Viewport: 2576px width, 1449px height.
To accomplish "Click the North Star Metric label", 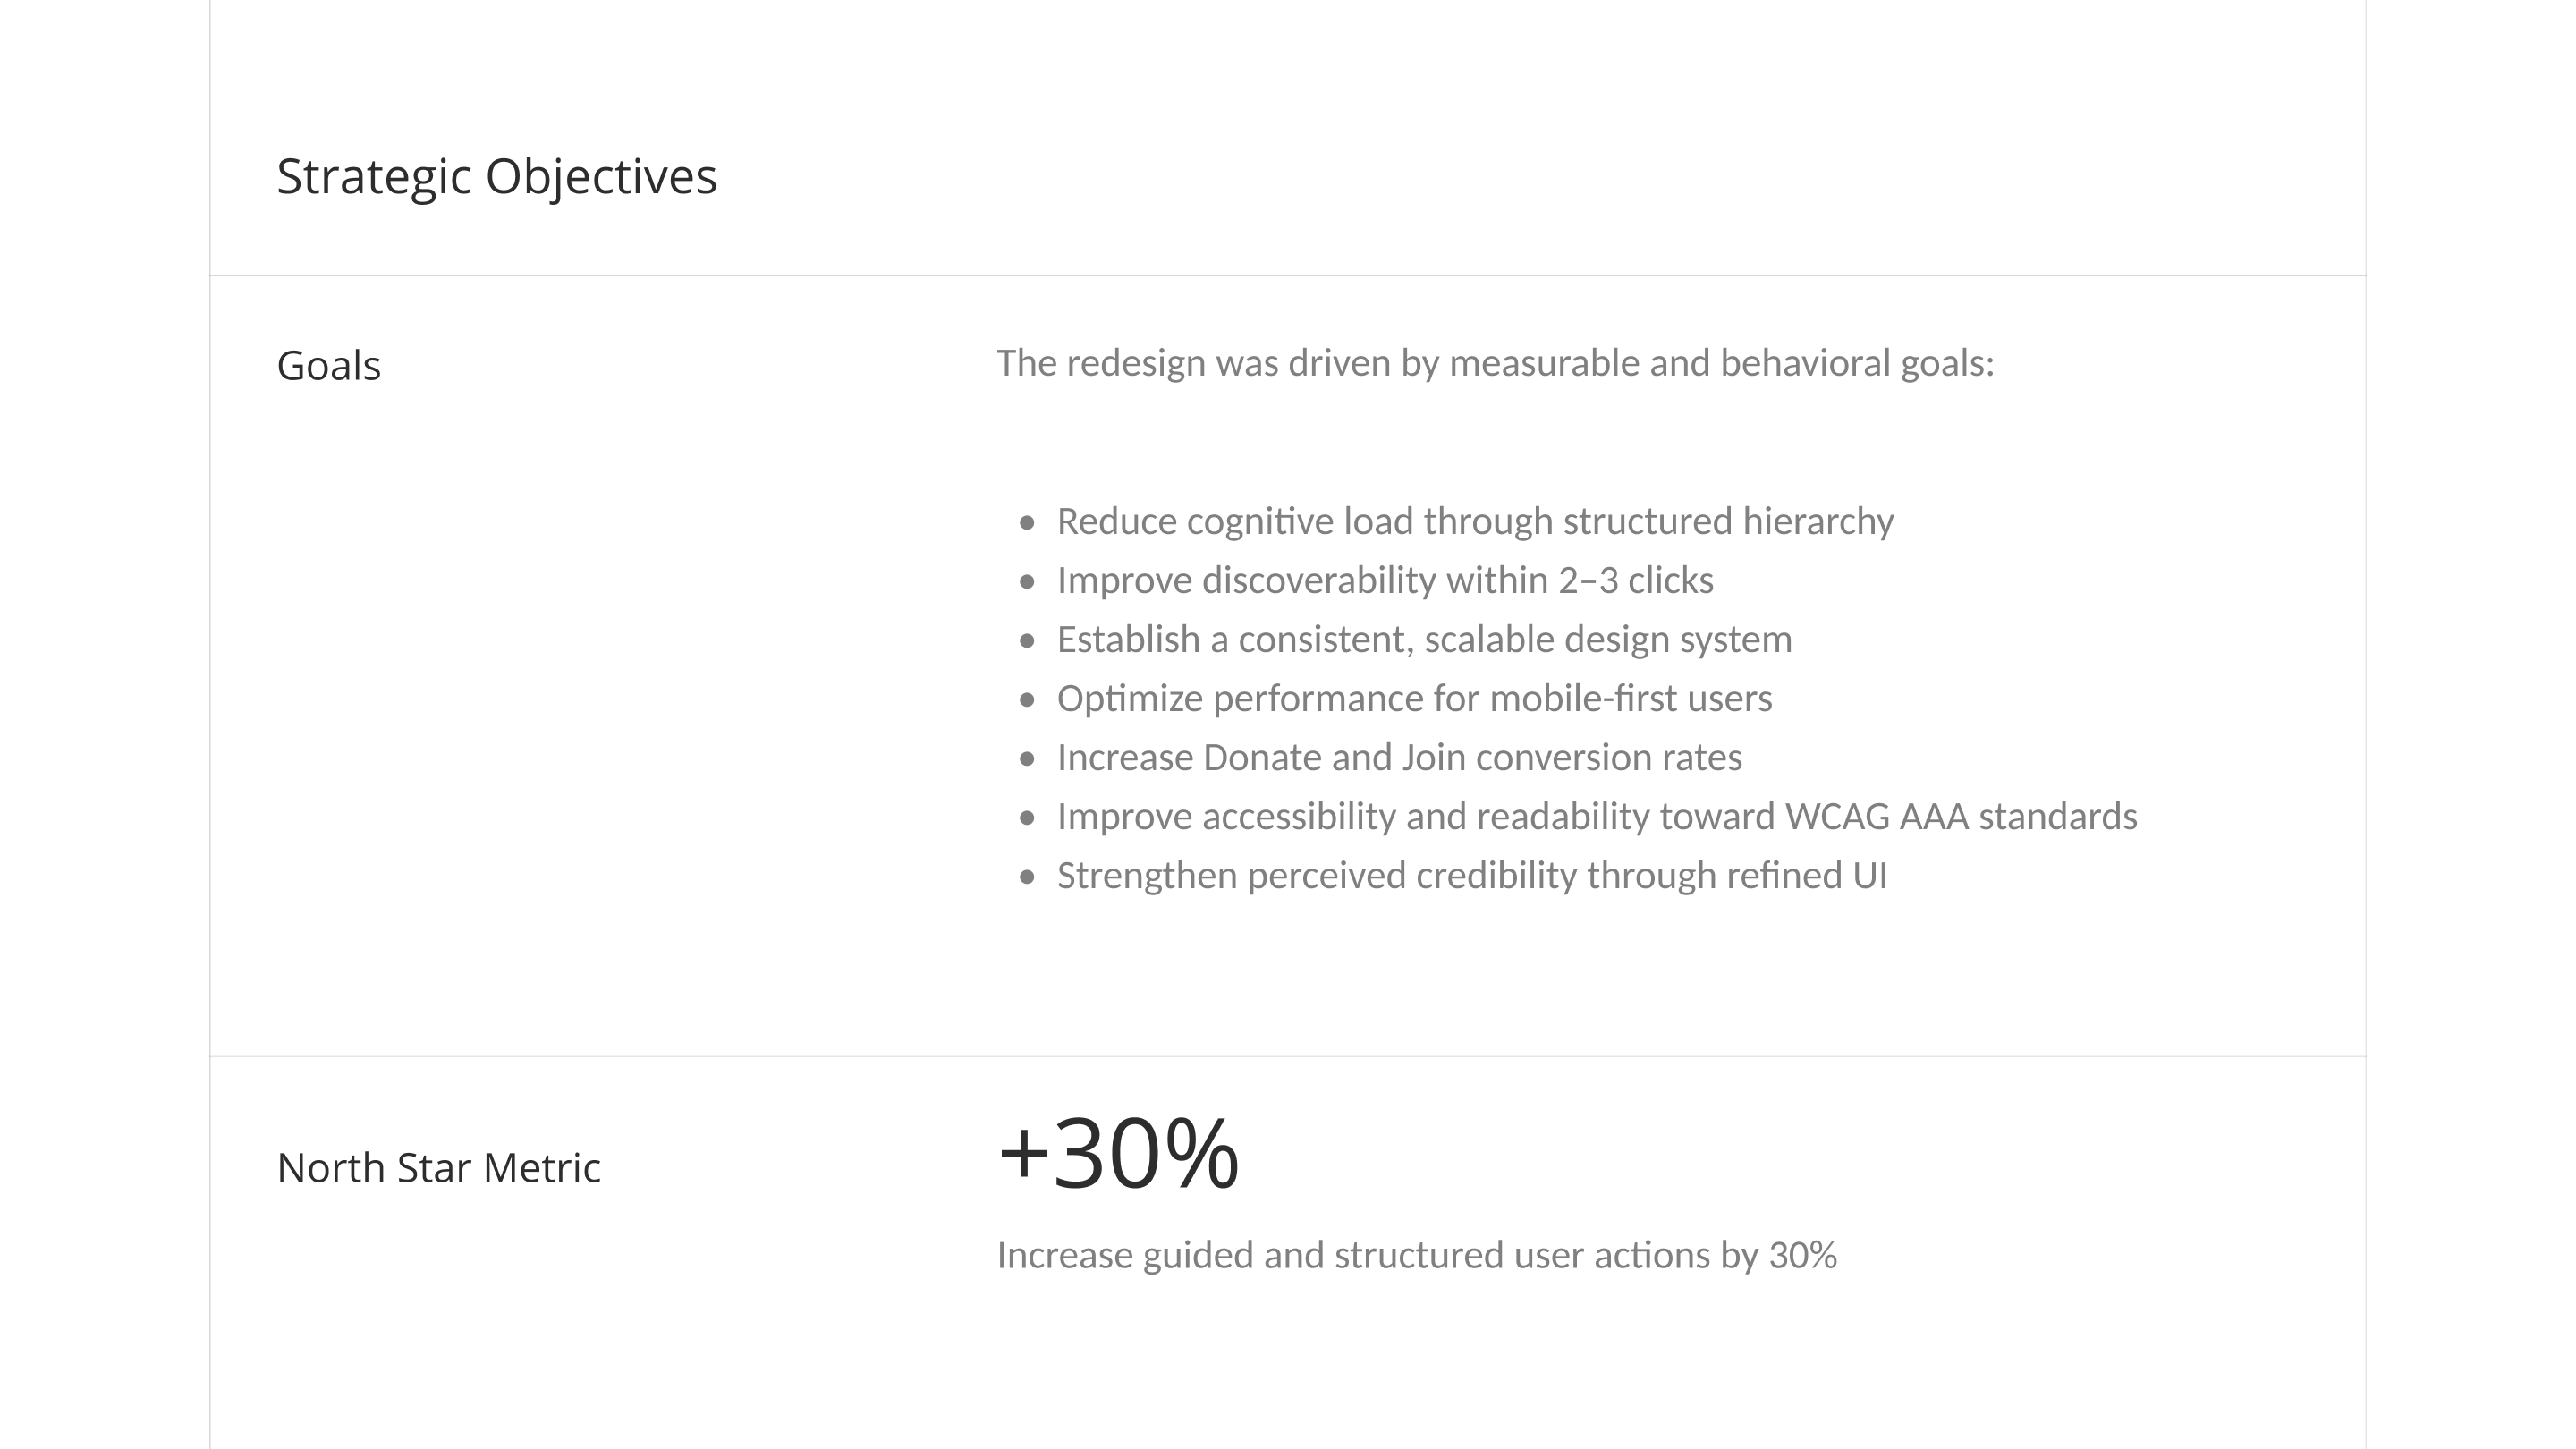I will [439, 1168].
